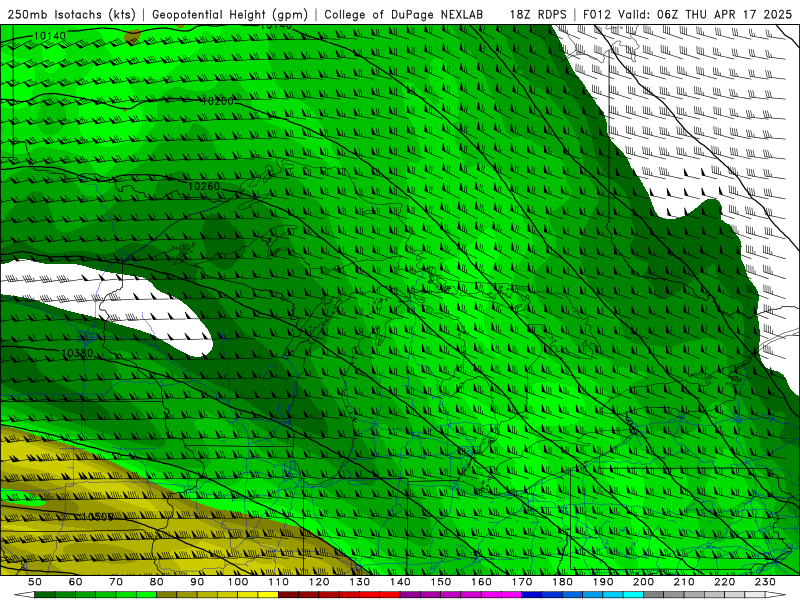Click the magenta segment of the color bar
The width and height of the screenshot is (800, 600).
click(x=511, y=595)
